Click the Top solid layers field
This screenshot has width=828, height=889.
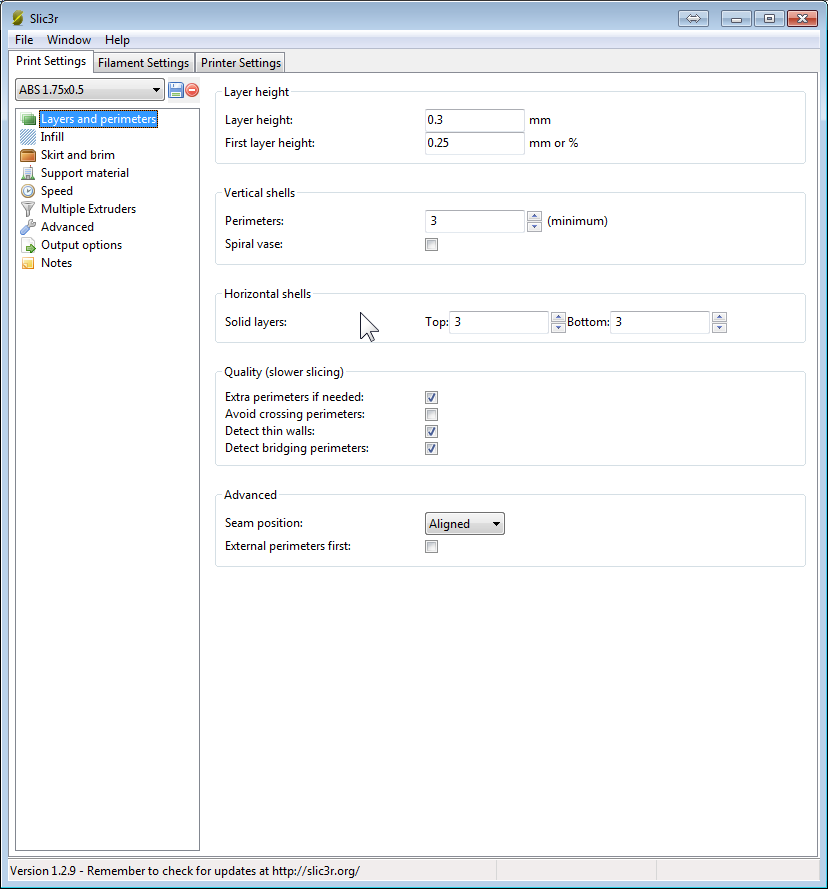point(499,322)
